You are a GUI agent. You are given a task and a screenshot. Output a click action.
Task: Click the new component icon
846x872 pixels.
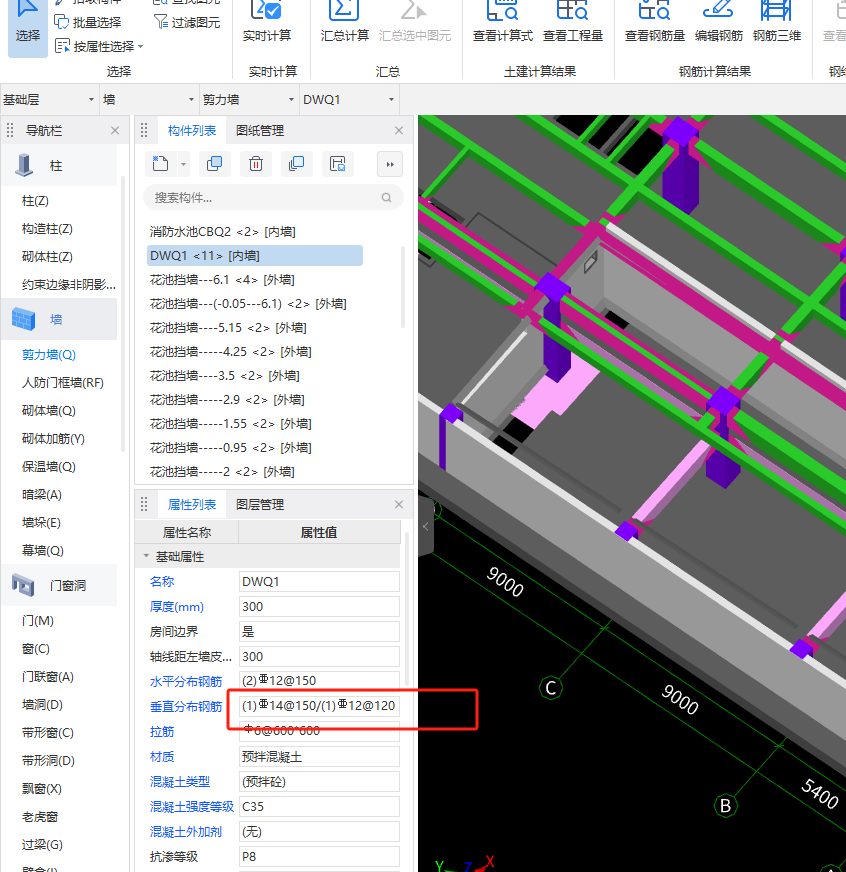[160, 164]
